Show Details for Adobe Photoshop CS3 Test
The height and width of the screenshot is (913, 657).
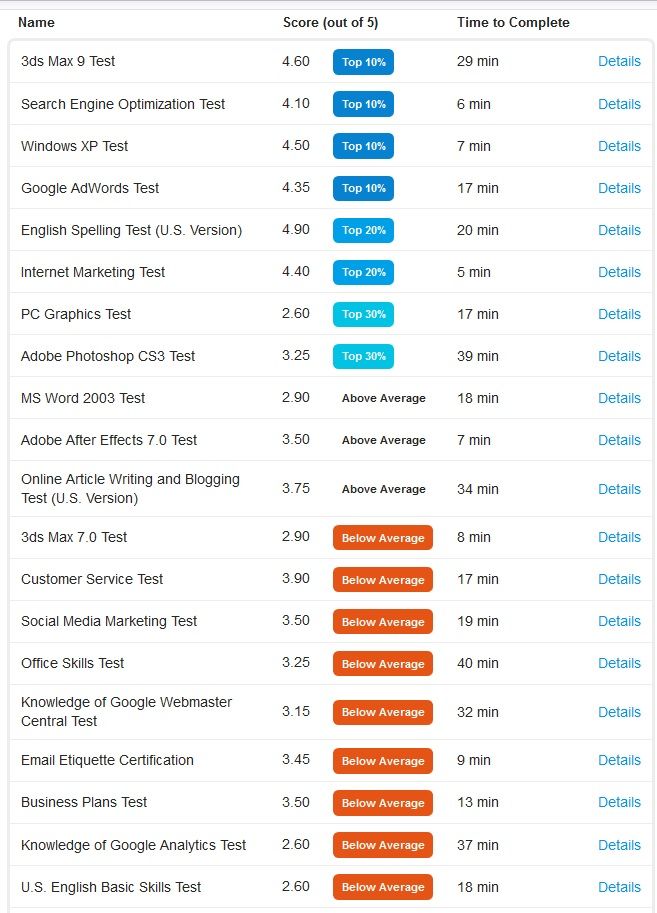(619, 356)
